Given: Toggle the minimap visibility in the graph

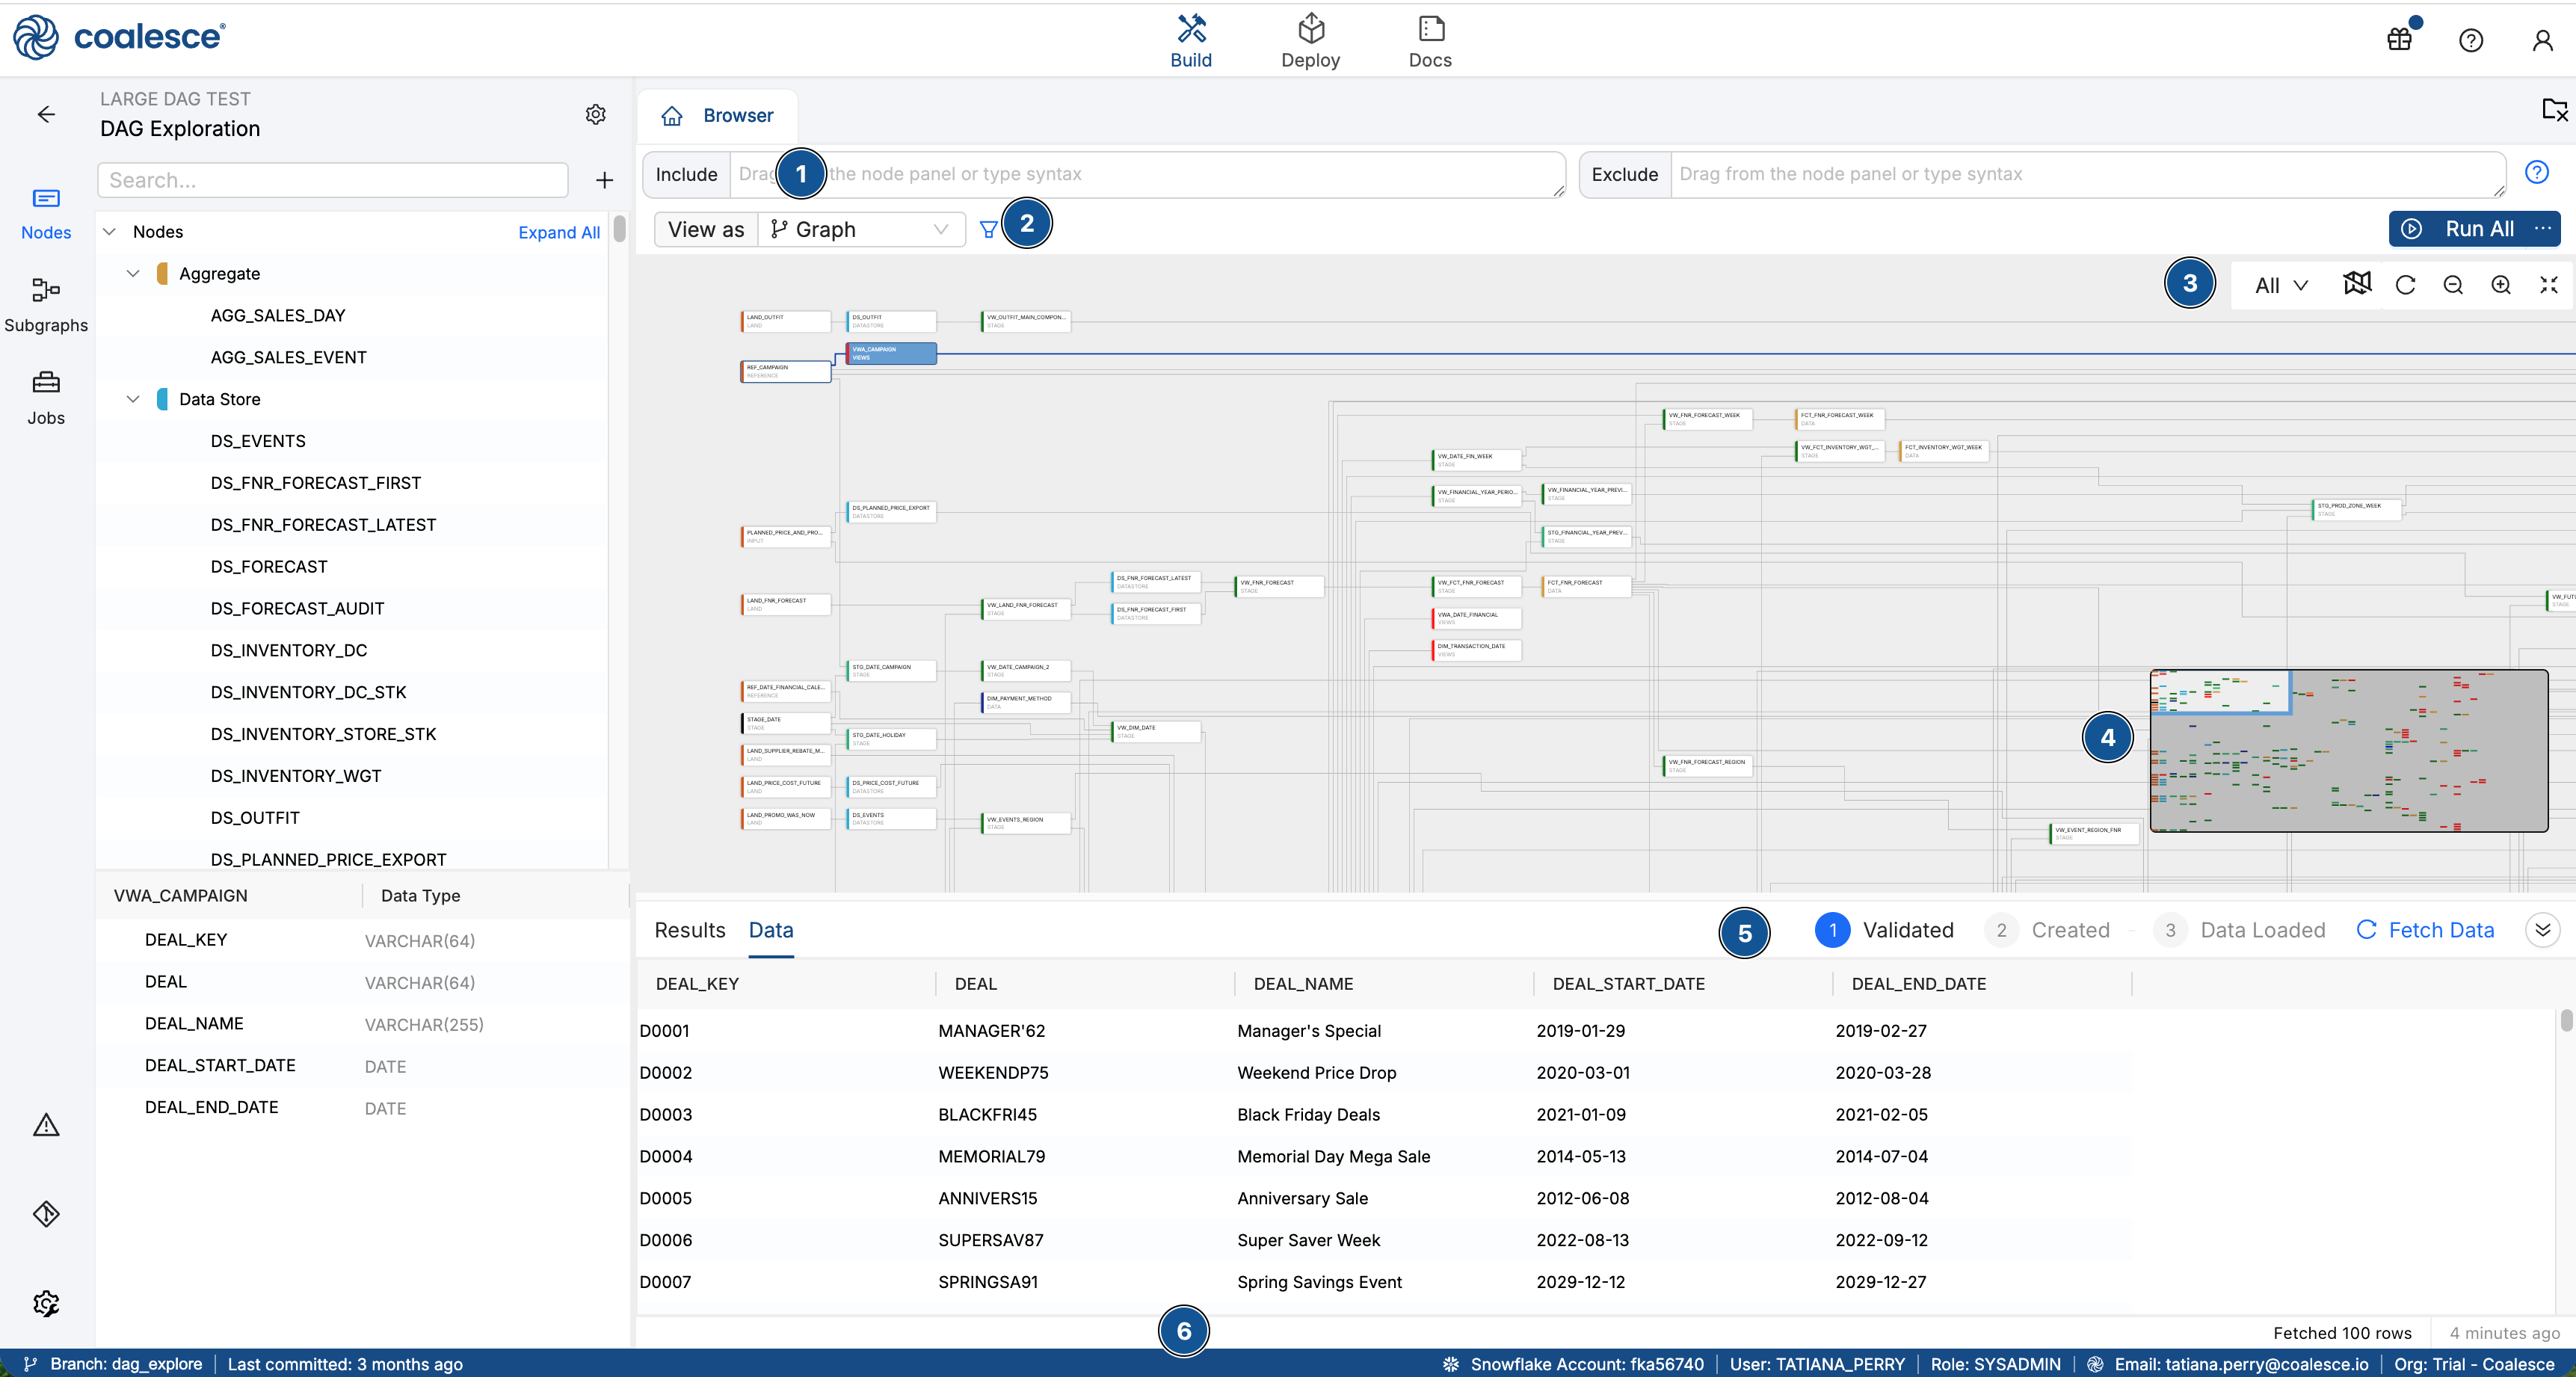Looking at the screenshot, I should (2357, 284).
